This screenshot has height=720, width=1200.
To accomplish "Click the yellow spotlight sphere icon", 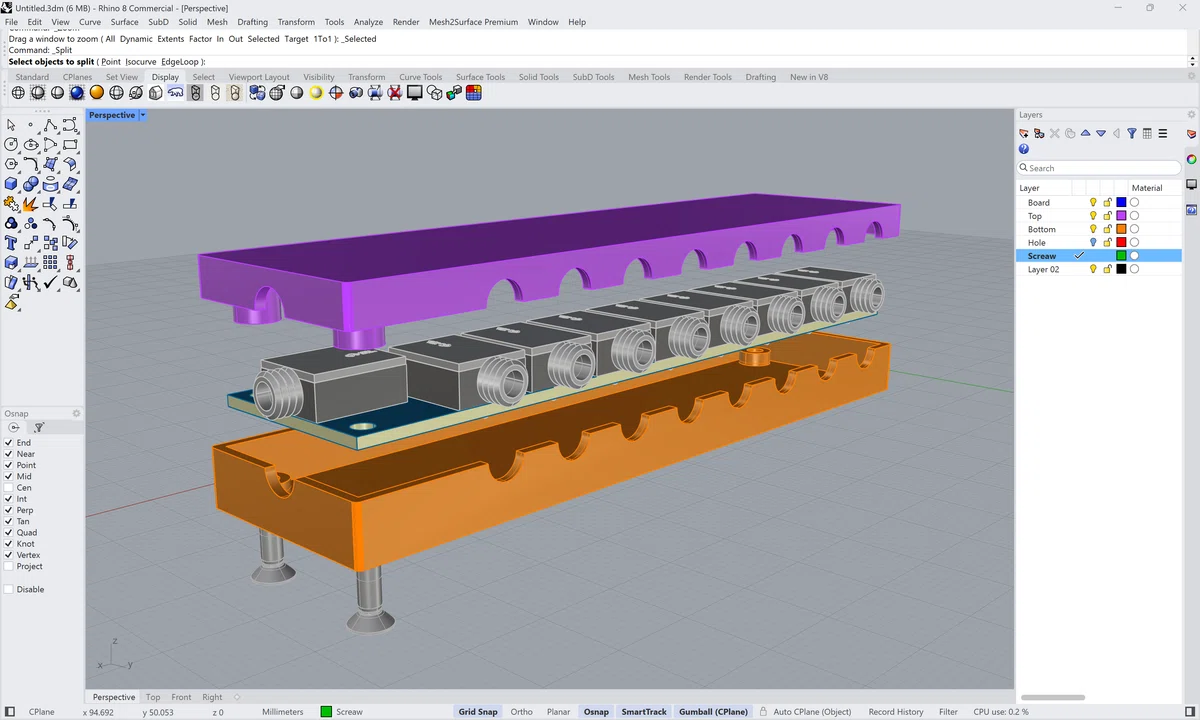I will [x=316, y=93].
